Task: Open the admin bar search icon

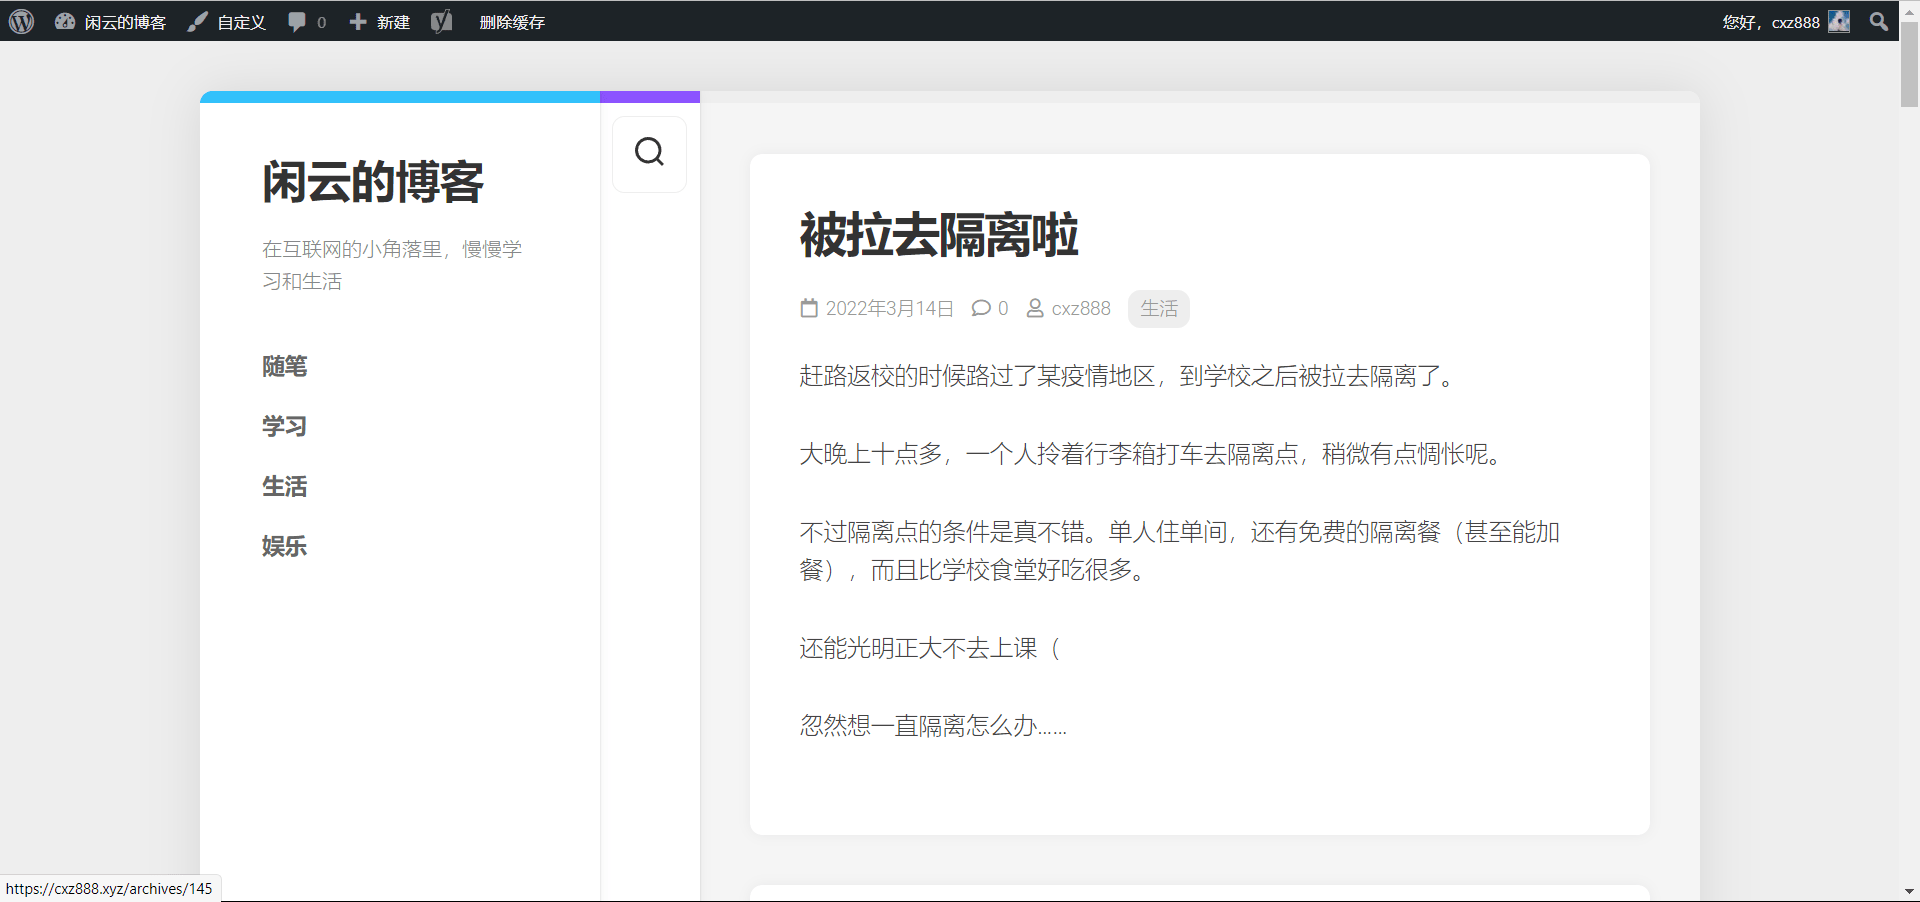Action: tap(1878, 21)
